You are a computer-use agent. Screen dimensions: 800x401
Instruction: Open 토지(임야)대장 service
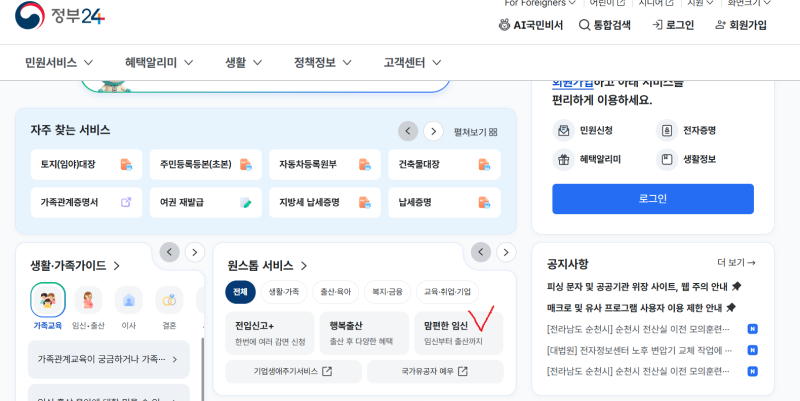click(86, 165)
